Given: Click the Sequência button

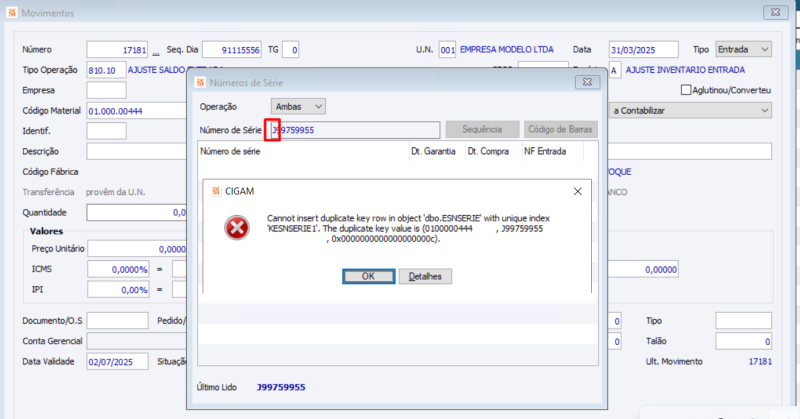Looking at the screenshot, I should pyautogui.click(x=482, y=130).
